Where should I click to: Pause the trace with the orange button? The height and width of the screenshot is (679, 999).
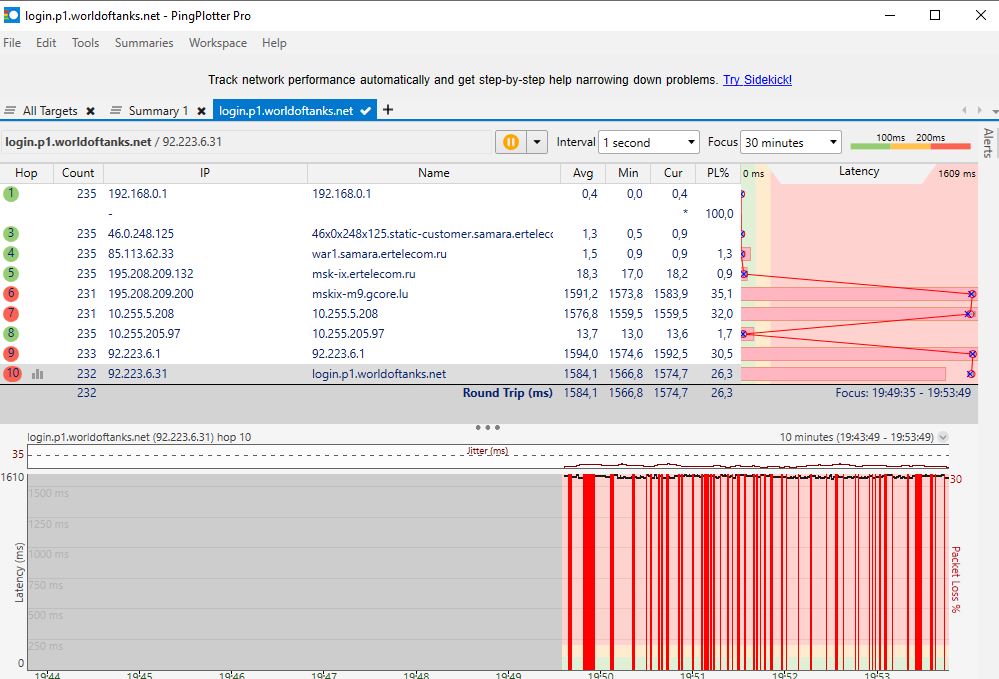click(x=510, y=142)
